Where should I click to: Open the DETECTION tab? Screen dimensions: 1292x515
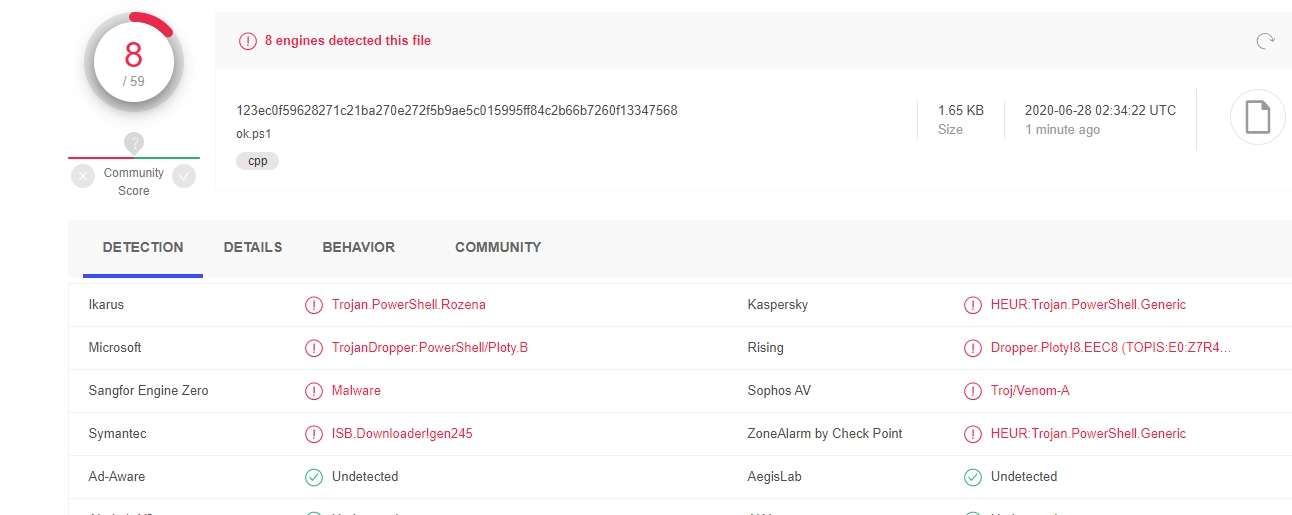point(143,247)
